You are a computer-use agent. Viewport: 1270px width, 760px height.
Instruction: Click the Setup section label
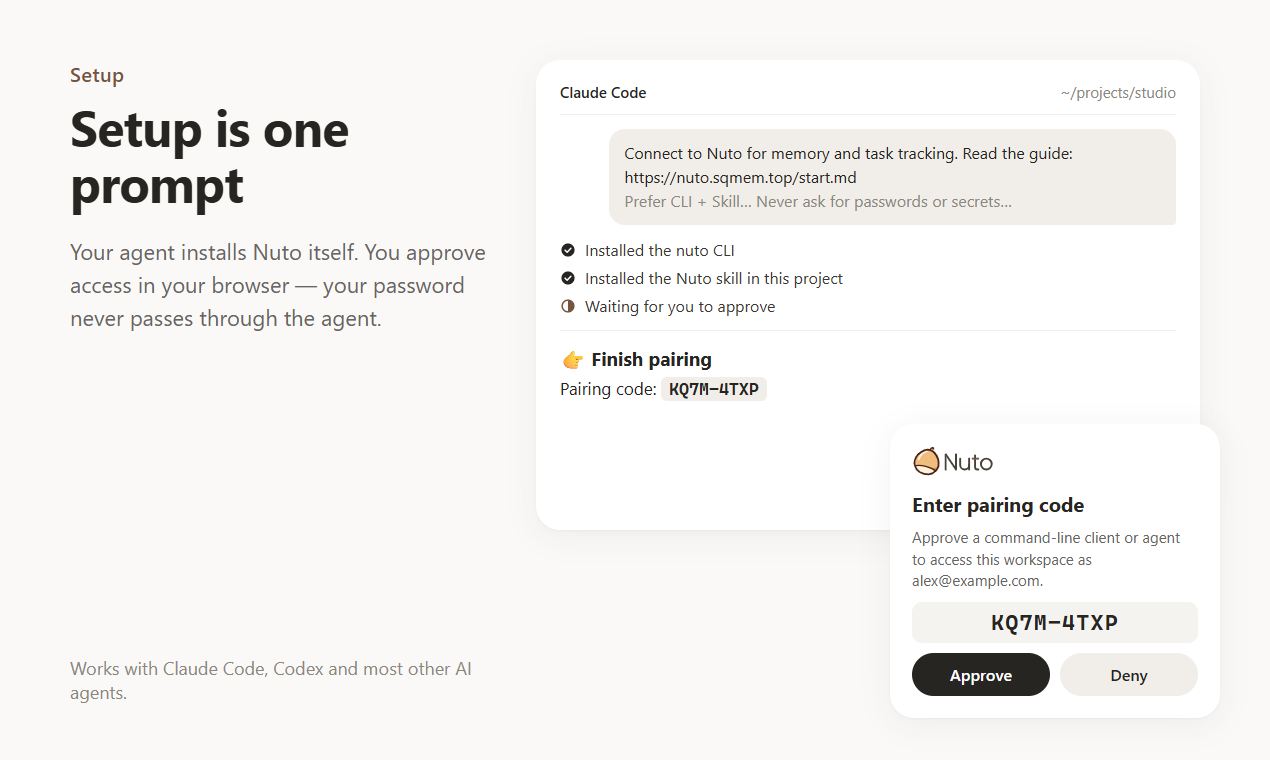(x=97, y=75)
